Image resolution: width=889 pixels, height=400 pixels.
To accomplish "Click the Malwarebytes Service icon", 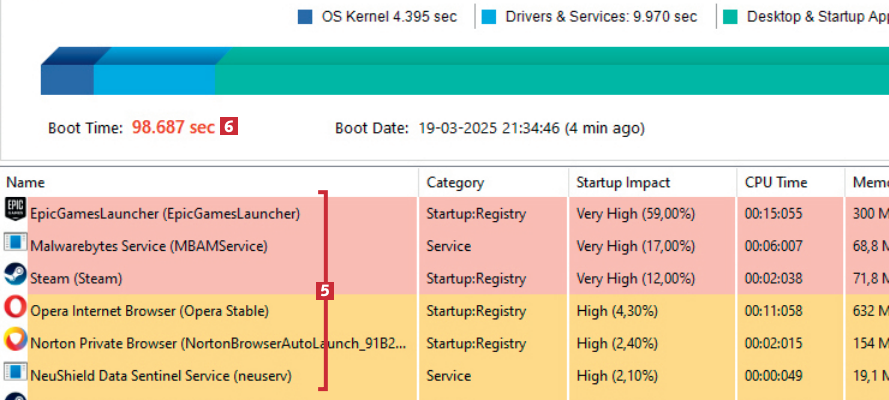I will tap(15, 243).
